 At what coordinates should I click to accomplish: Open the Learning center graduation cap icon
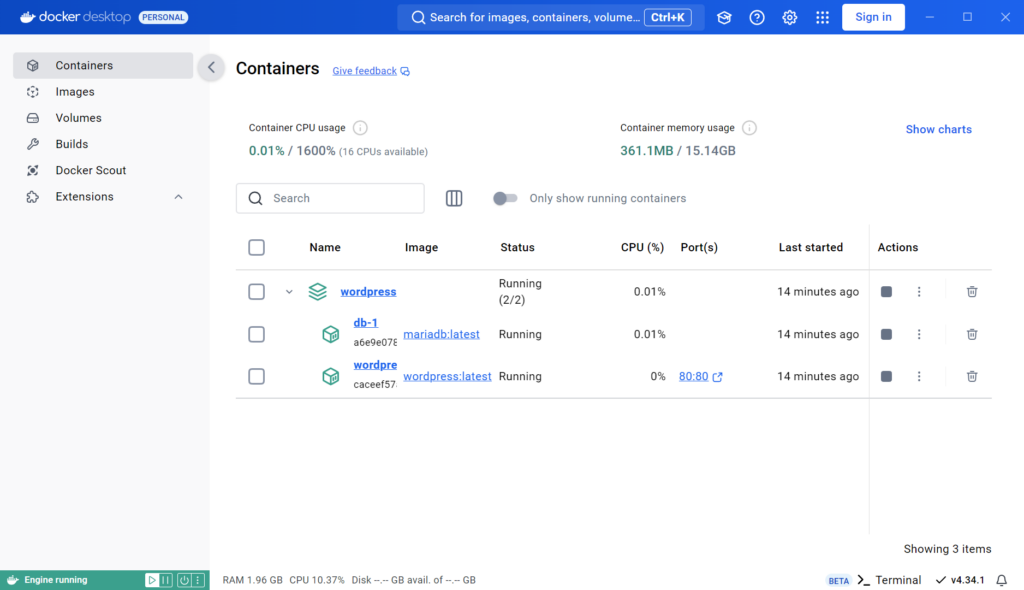[724, 17]
